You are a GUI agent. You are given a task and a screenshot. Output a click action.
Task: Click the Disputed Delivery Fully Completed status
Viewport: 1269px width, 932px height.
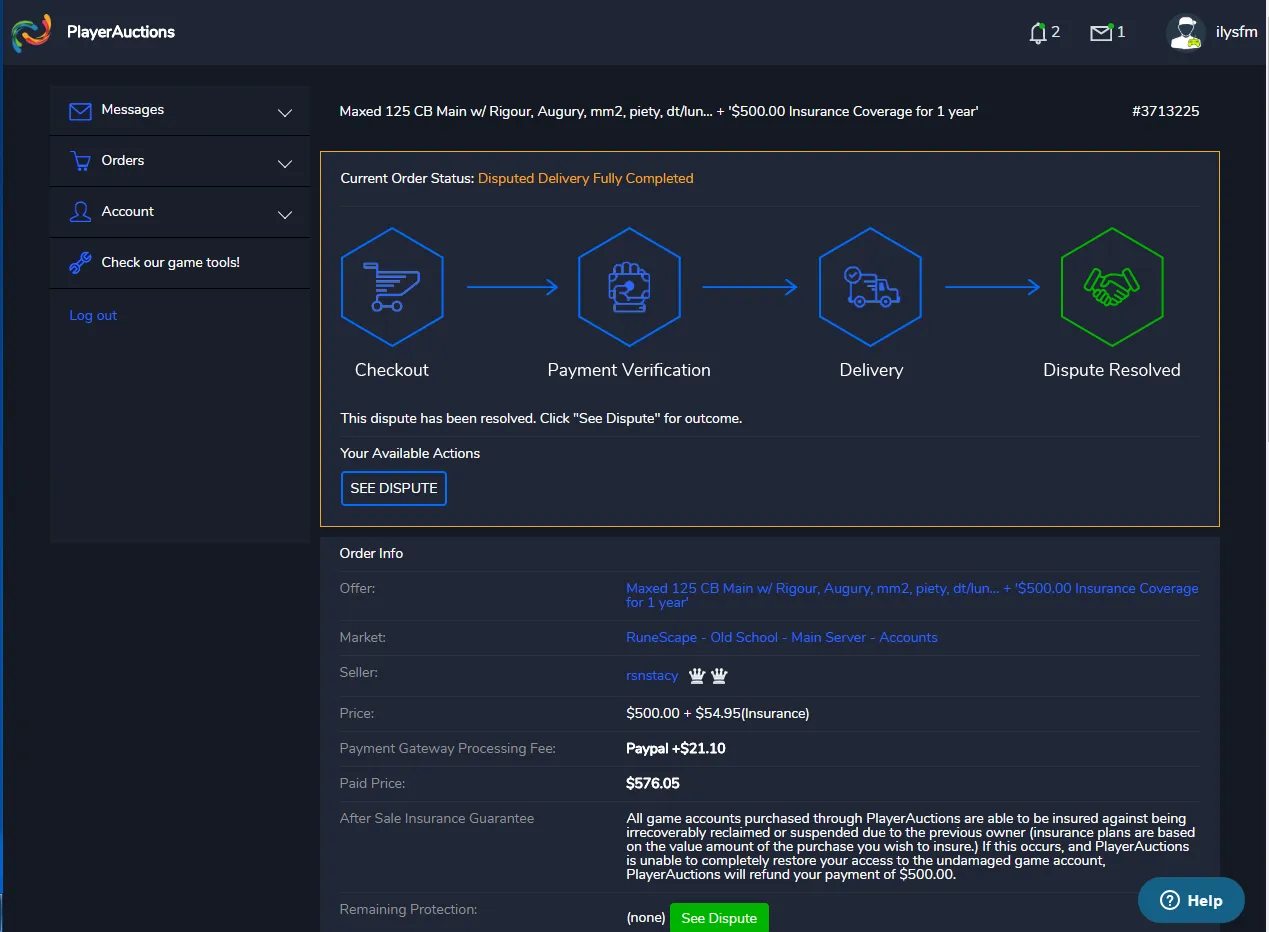tap(586, 178)
